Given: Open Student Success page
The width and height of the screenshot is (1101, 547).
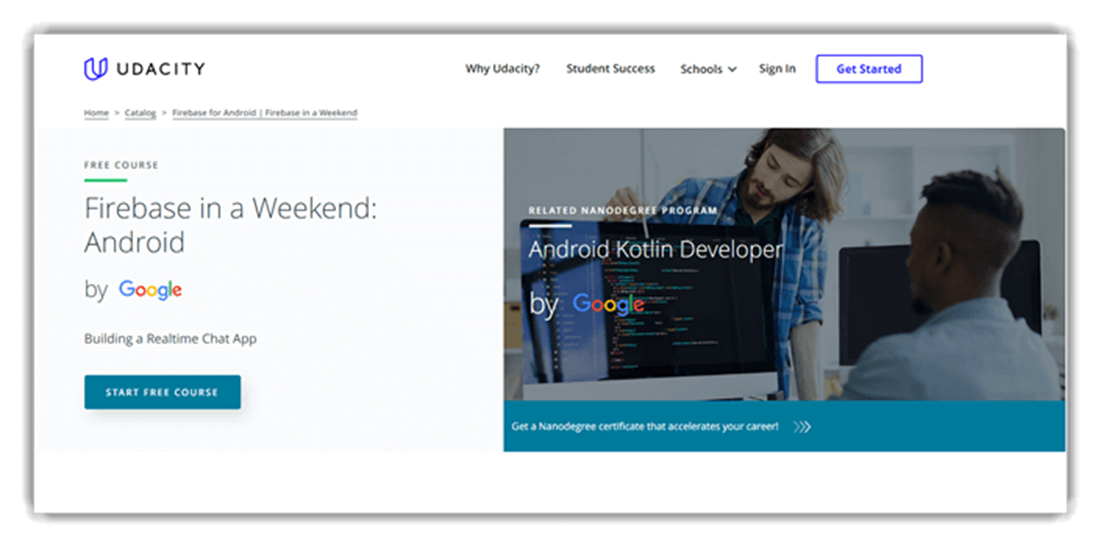Looking at the screenshot, I should click(x=611, y=69).
